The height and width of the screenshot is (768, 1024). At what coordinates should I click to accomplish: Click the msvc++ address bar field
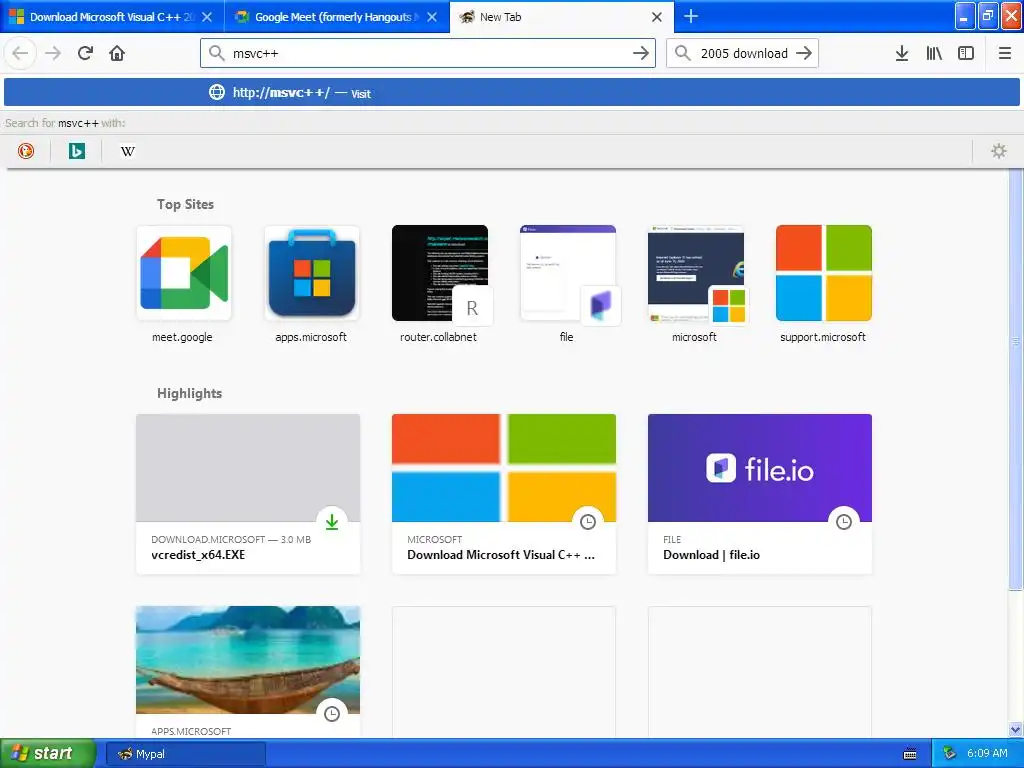428,53
